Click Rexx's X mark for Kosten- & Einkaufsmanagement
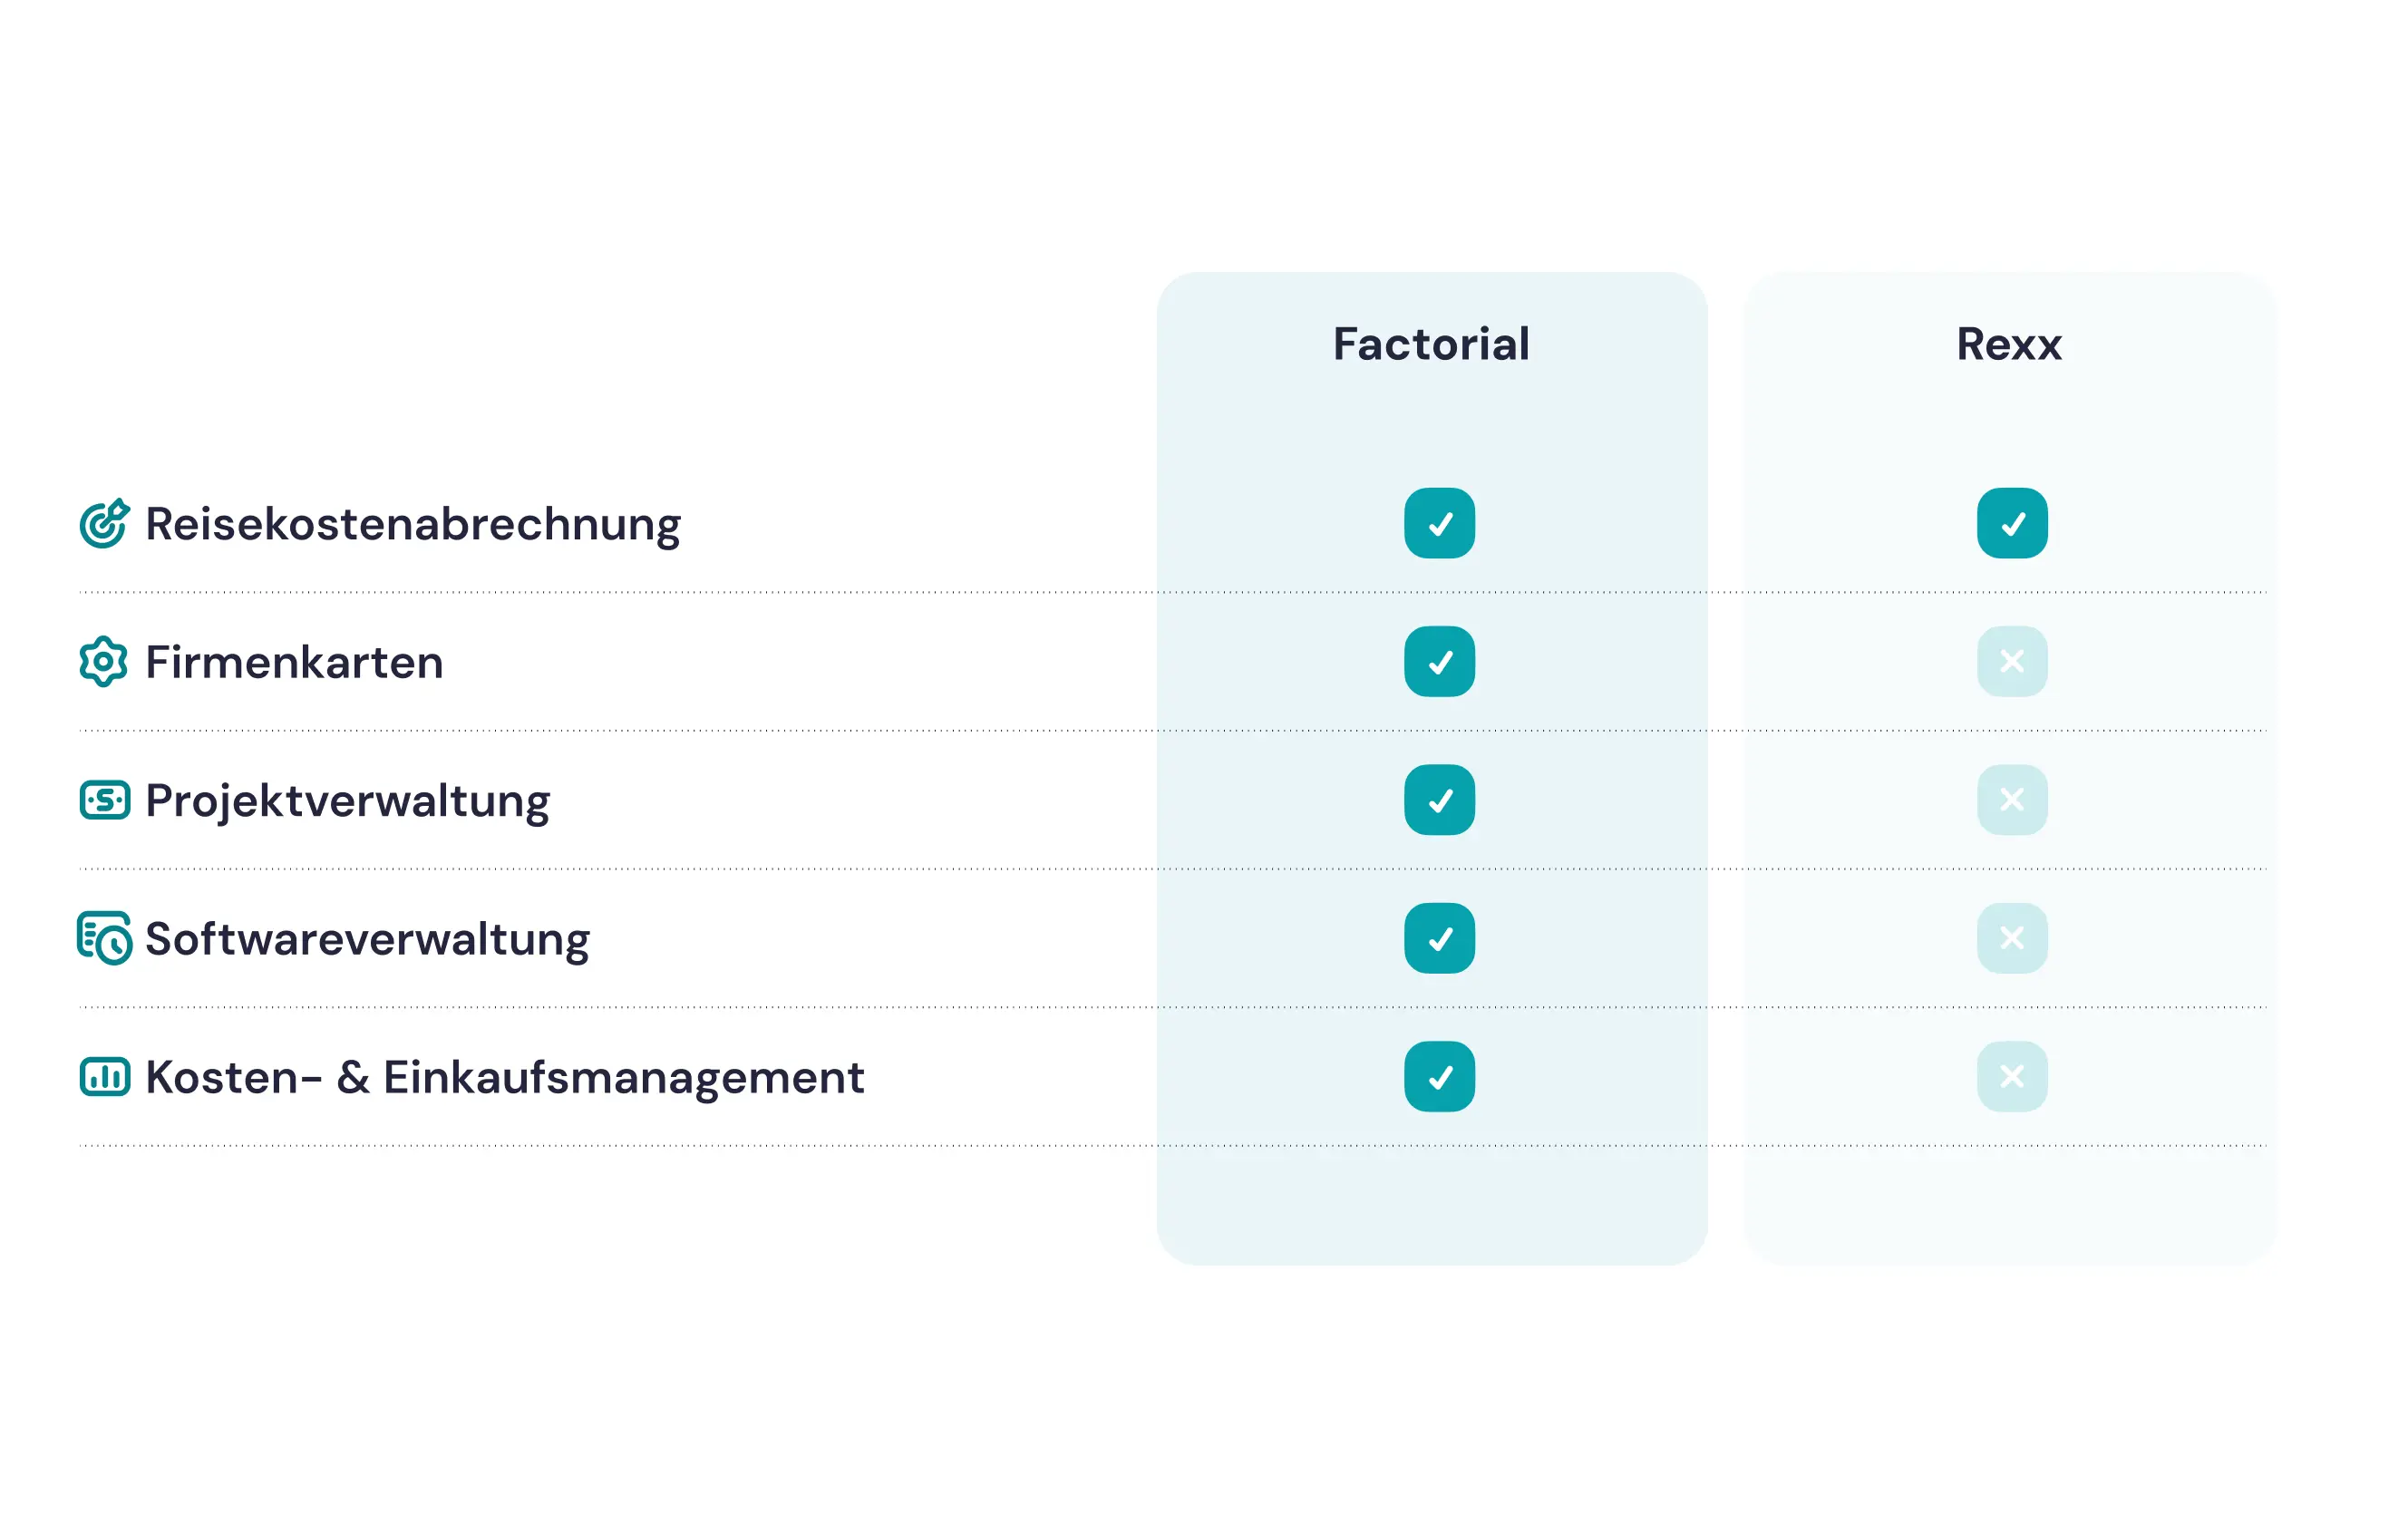The image size is (2408, 1533). click(x=2011, y=1076)
